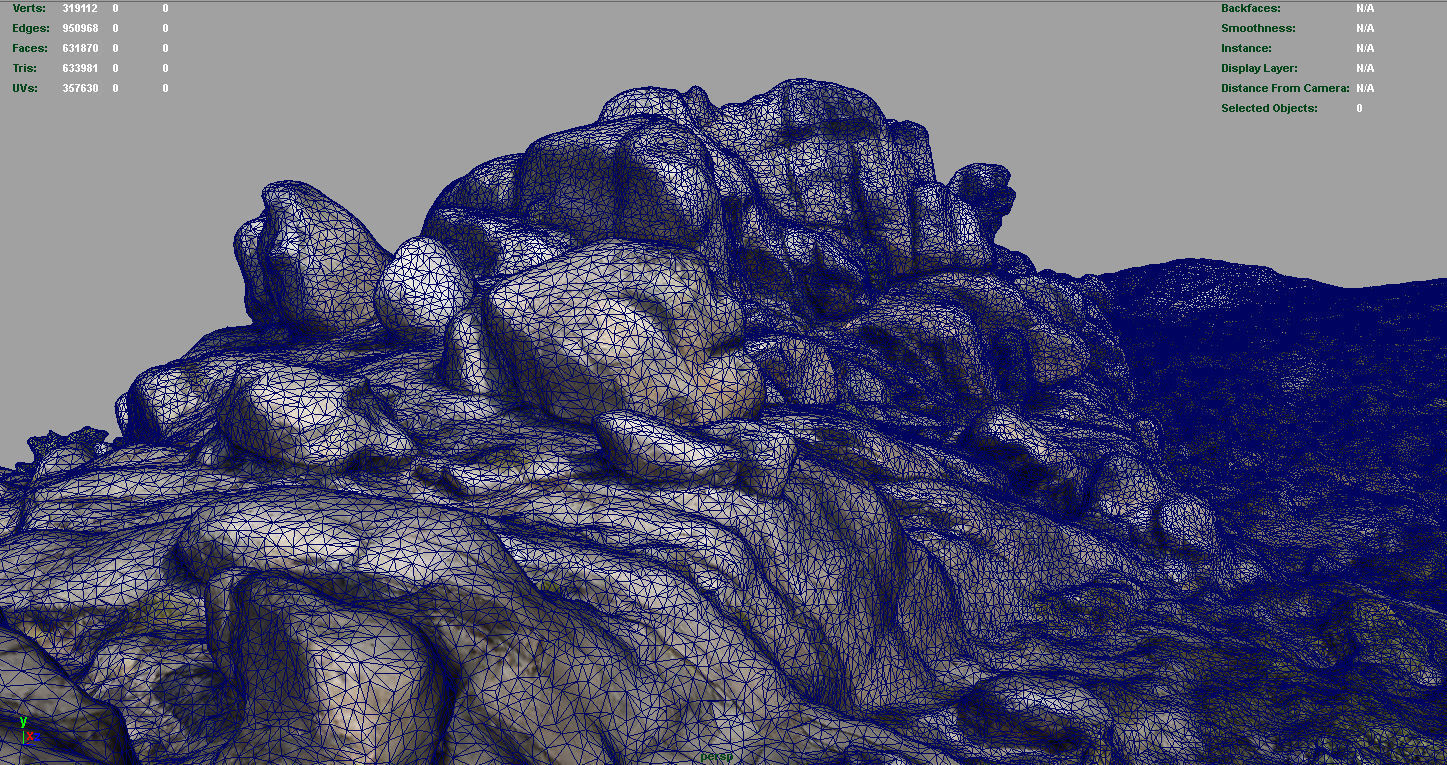Click the N/A value beside Backfaces
The height and width of the screenshot is (765, 1447).
(x=1365, y=8)
